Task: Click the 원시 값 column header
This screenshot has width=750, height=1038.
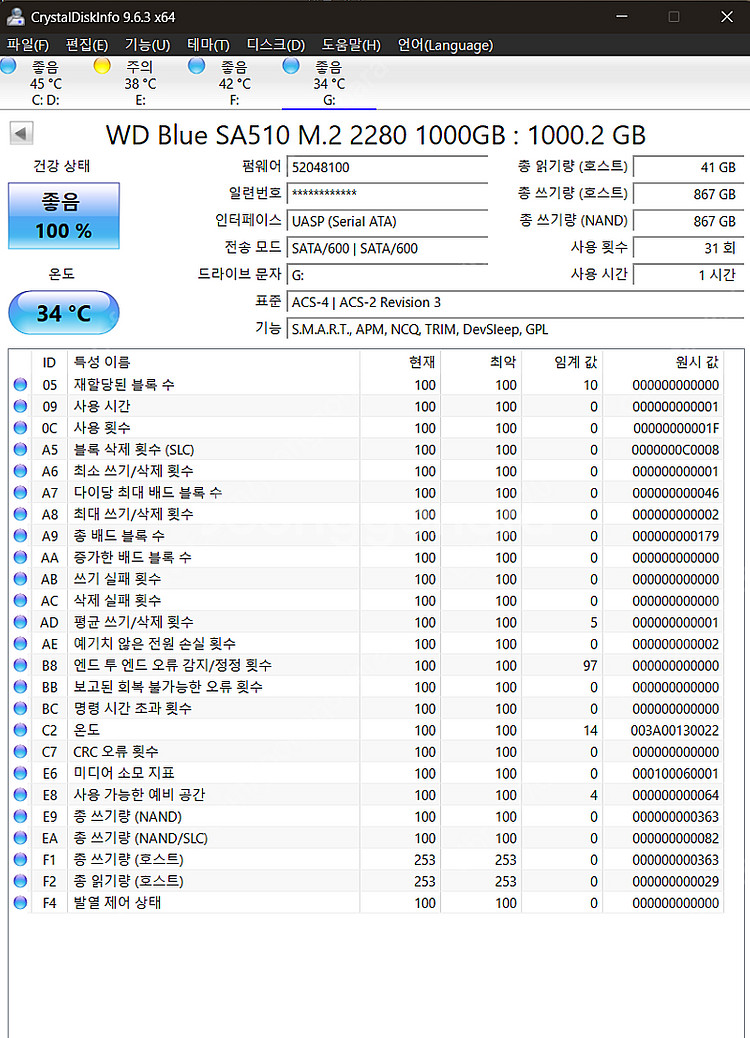Action: [x=663, y=362]
